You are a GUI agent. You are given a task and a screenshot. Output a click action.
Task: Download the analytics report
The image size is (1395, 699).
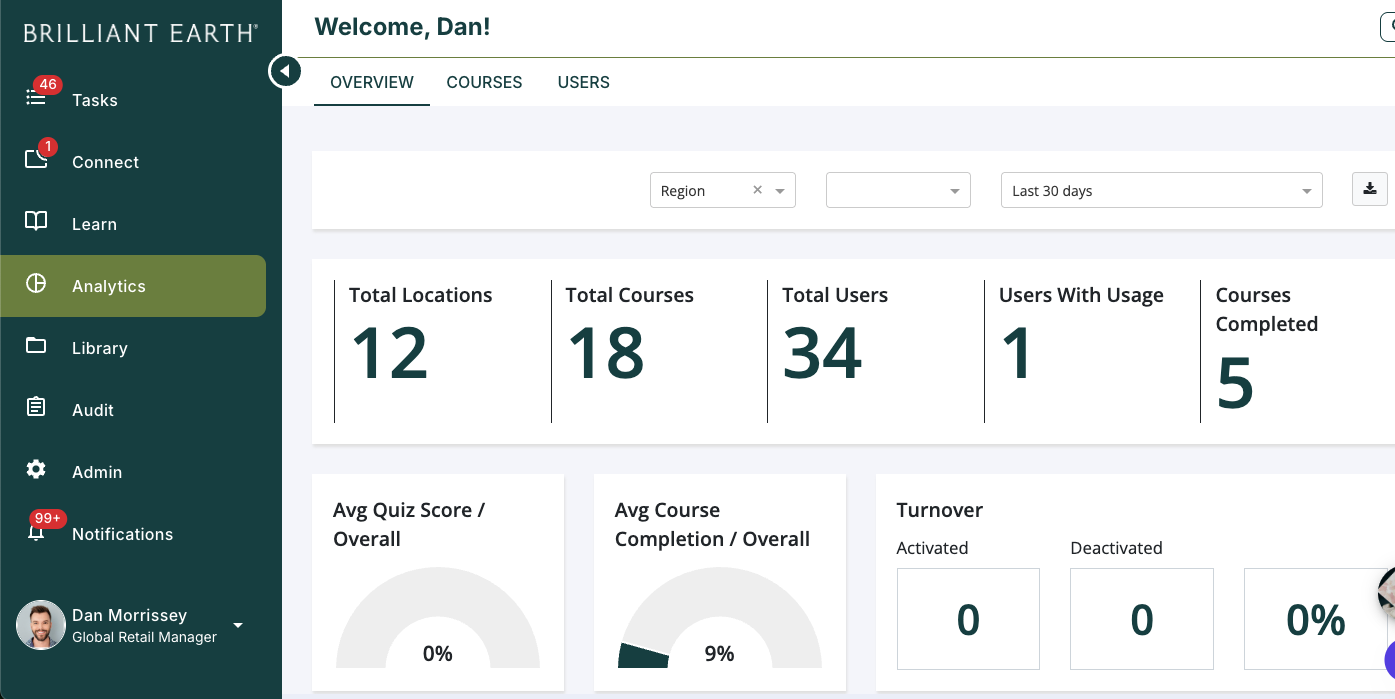click(1370, 189)
